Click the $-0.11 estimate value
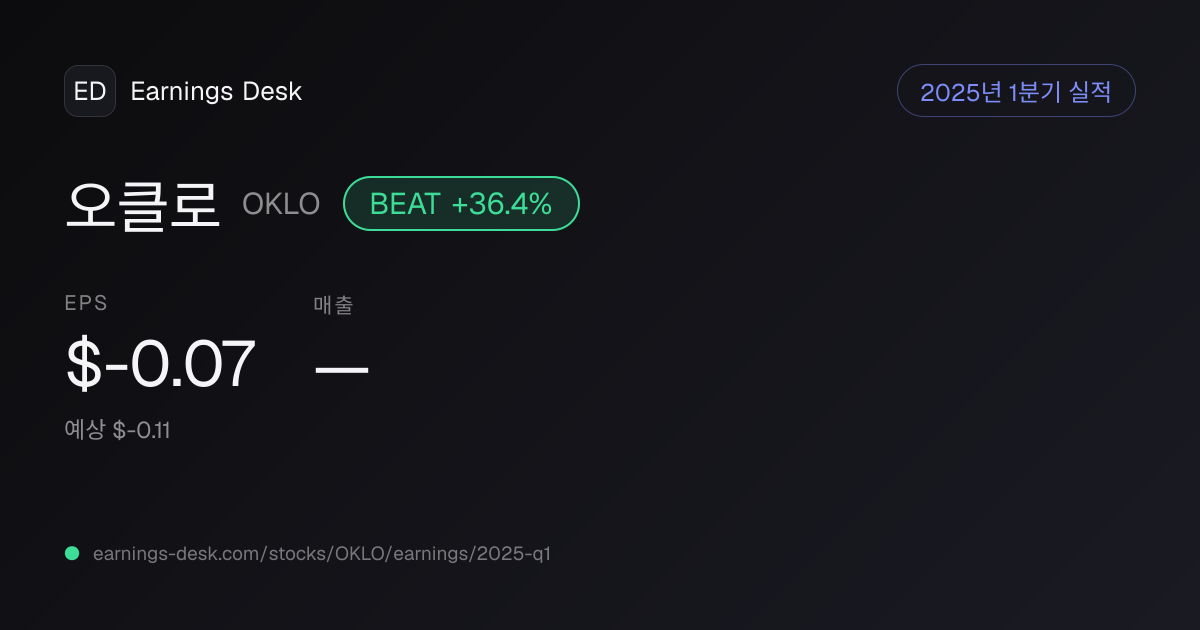Image resolution: width=1200 pixels, height=630 pixels. coord(141,431)
